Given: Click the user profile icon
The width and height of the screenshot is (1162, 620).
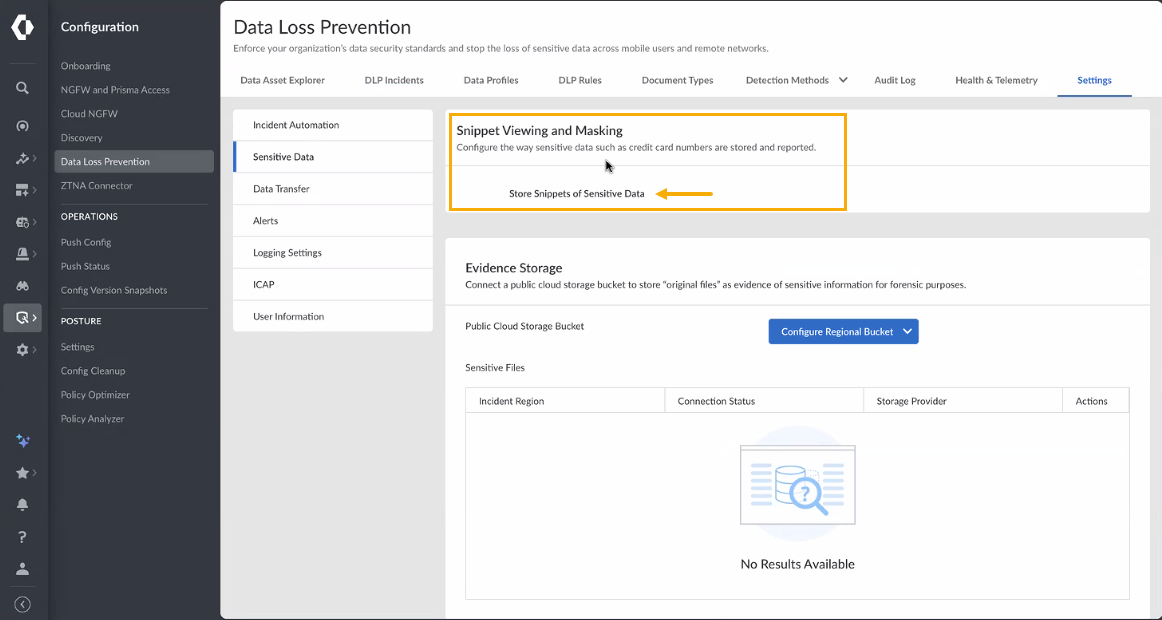Looking at the screenshot, I should tap(22, 569).
